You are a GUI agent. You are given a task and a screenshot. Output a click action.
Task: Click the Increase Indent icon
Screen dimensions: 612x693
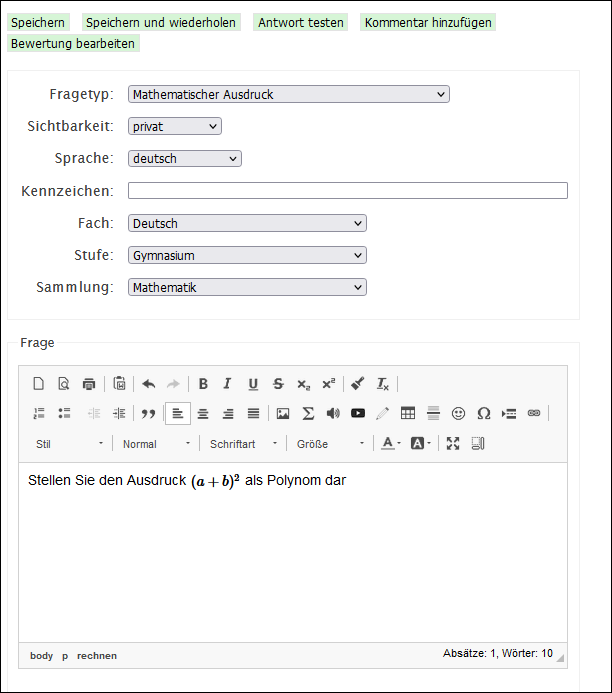pyautogui.click(x=119, y=413)
